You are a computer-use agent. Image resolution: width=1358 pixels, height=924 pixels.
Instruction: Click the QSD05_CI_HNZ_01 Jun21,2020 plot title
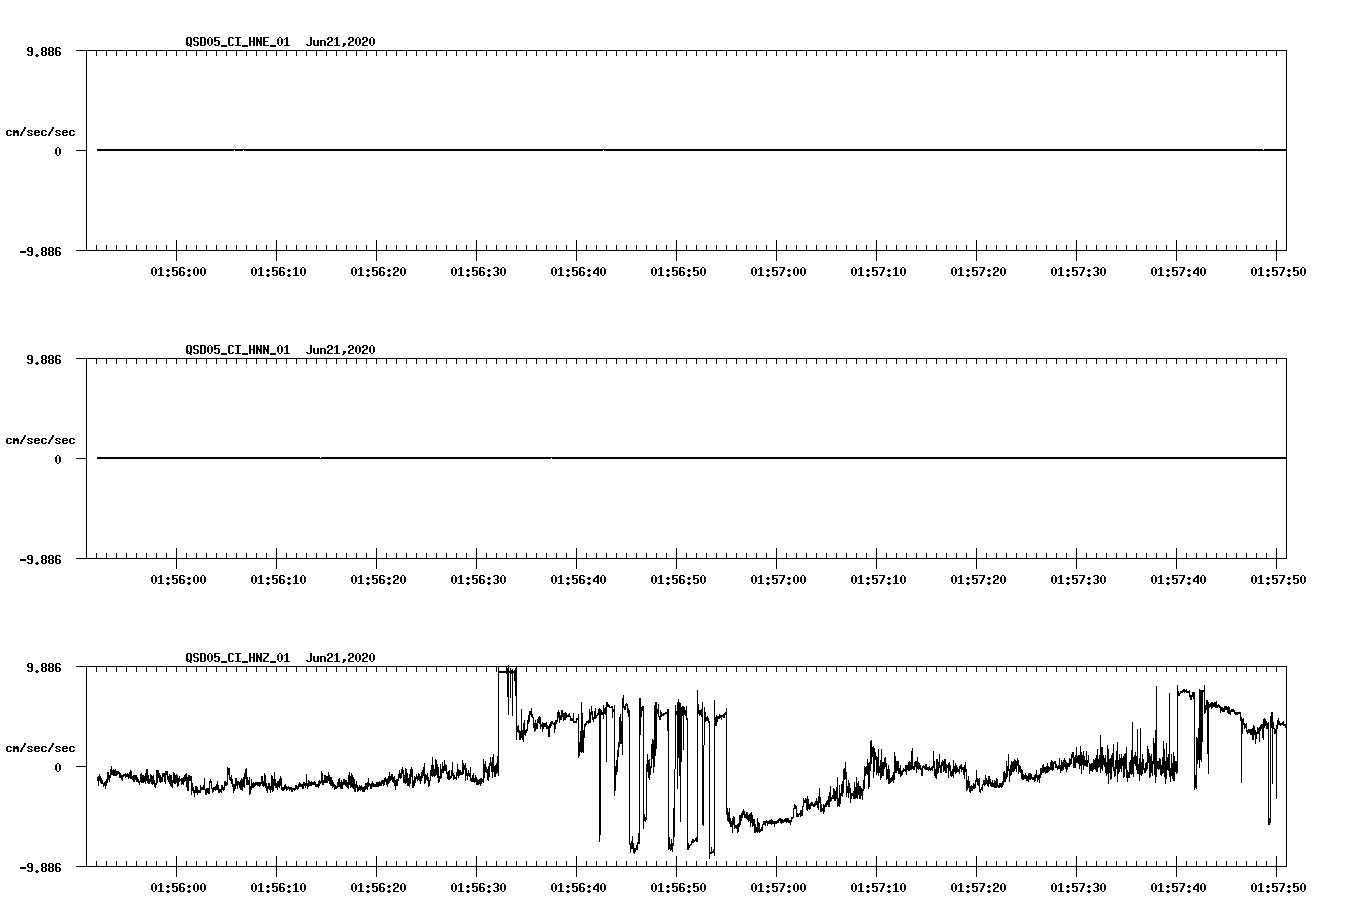coord(280,658)
